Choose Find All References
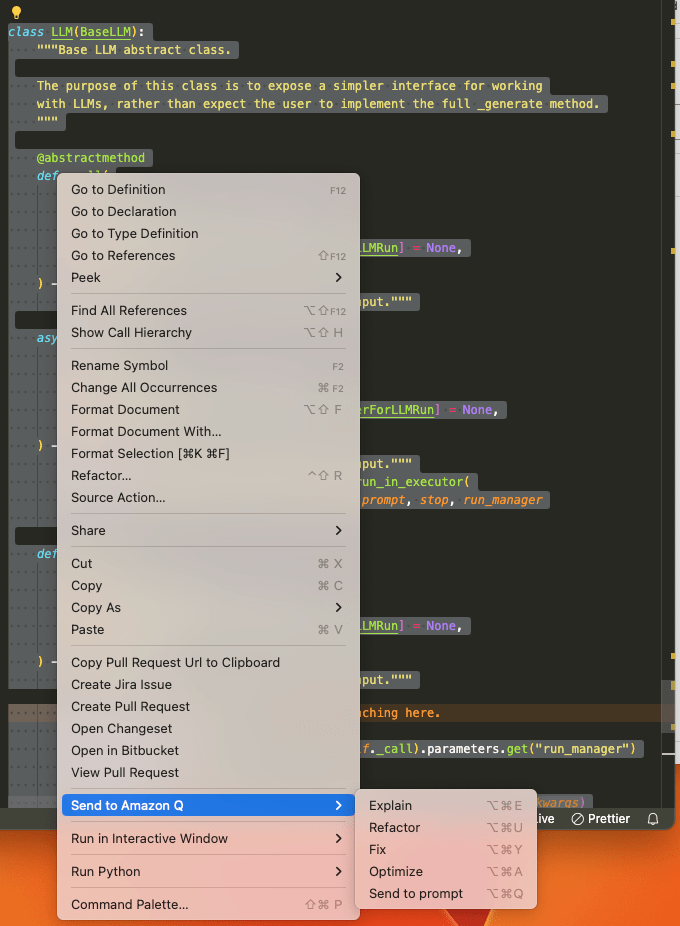Viewport: 680px width, 926px height. [129, 310]
